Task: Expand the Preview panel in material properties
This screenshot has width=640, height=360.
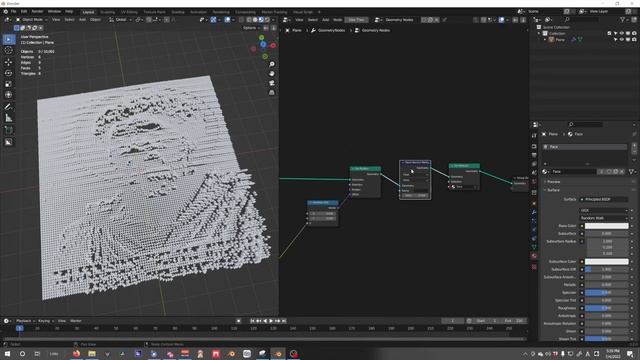Action: tap(553, 182)
